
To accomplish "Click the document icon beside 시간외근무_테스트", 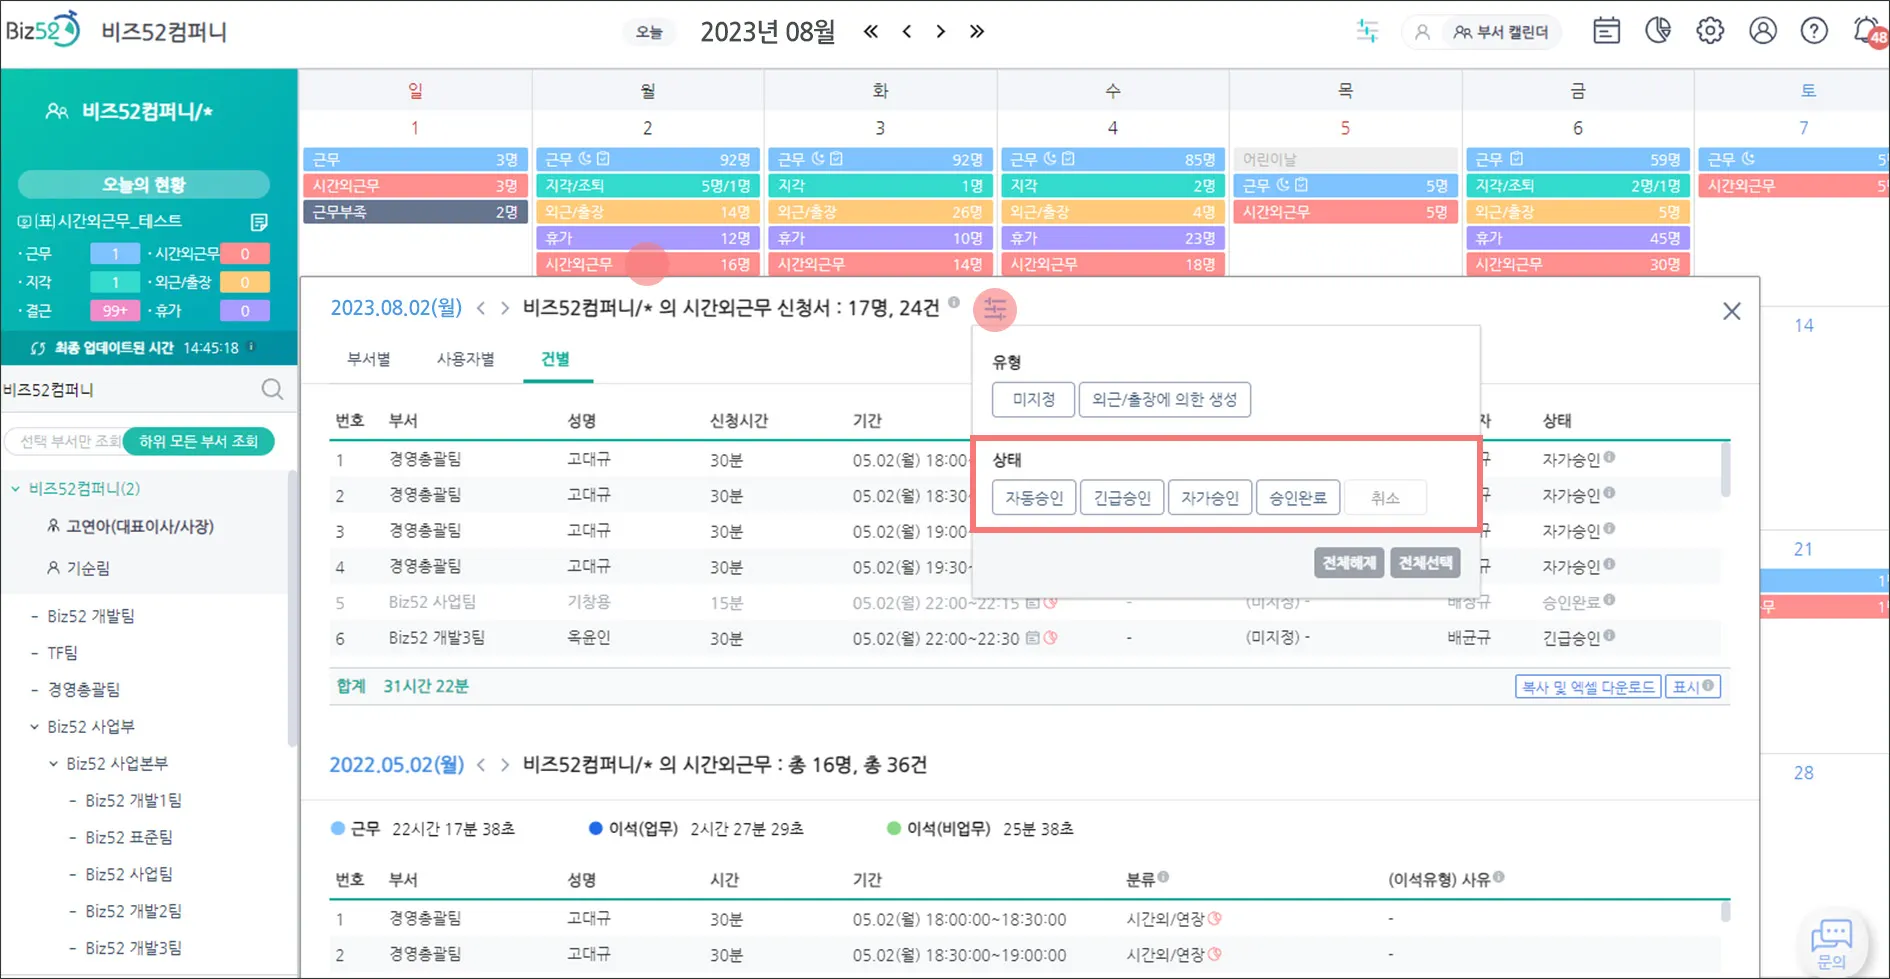I will 259,221.
